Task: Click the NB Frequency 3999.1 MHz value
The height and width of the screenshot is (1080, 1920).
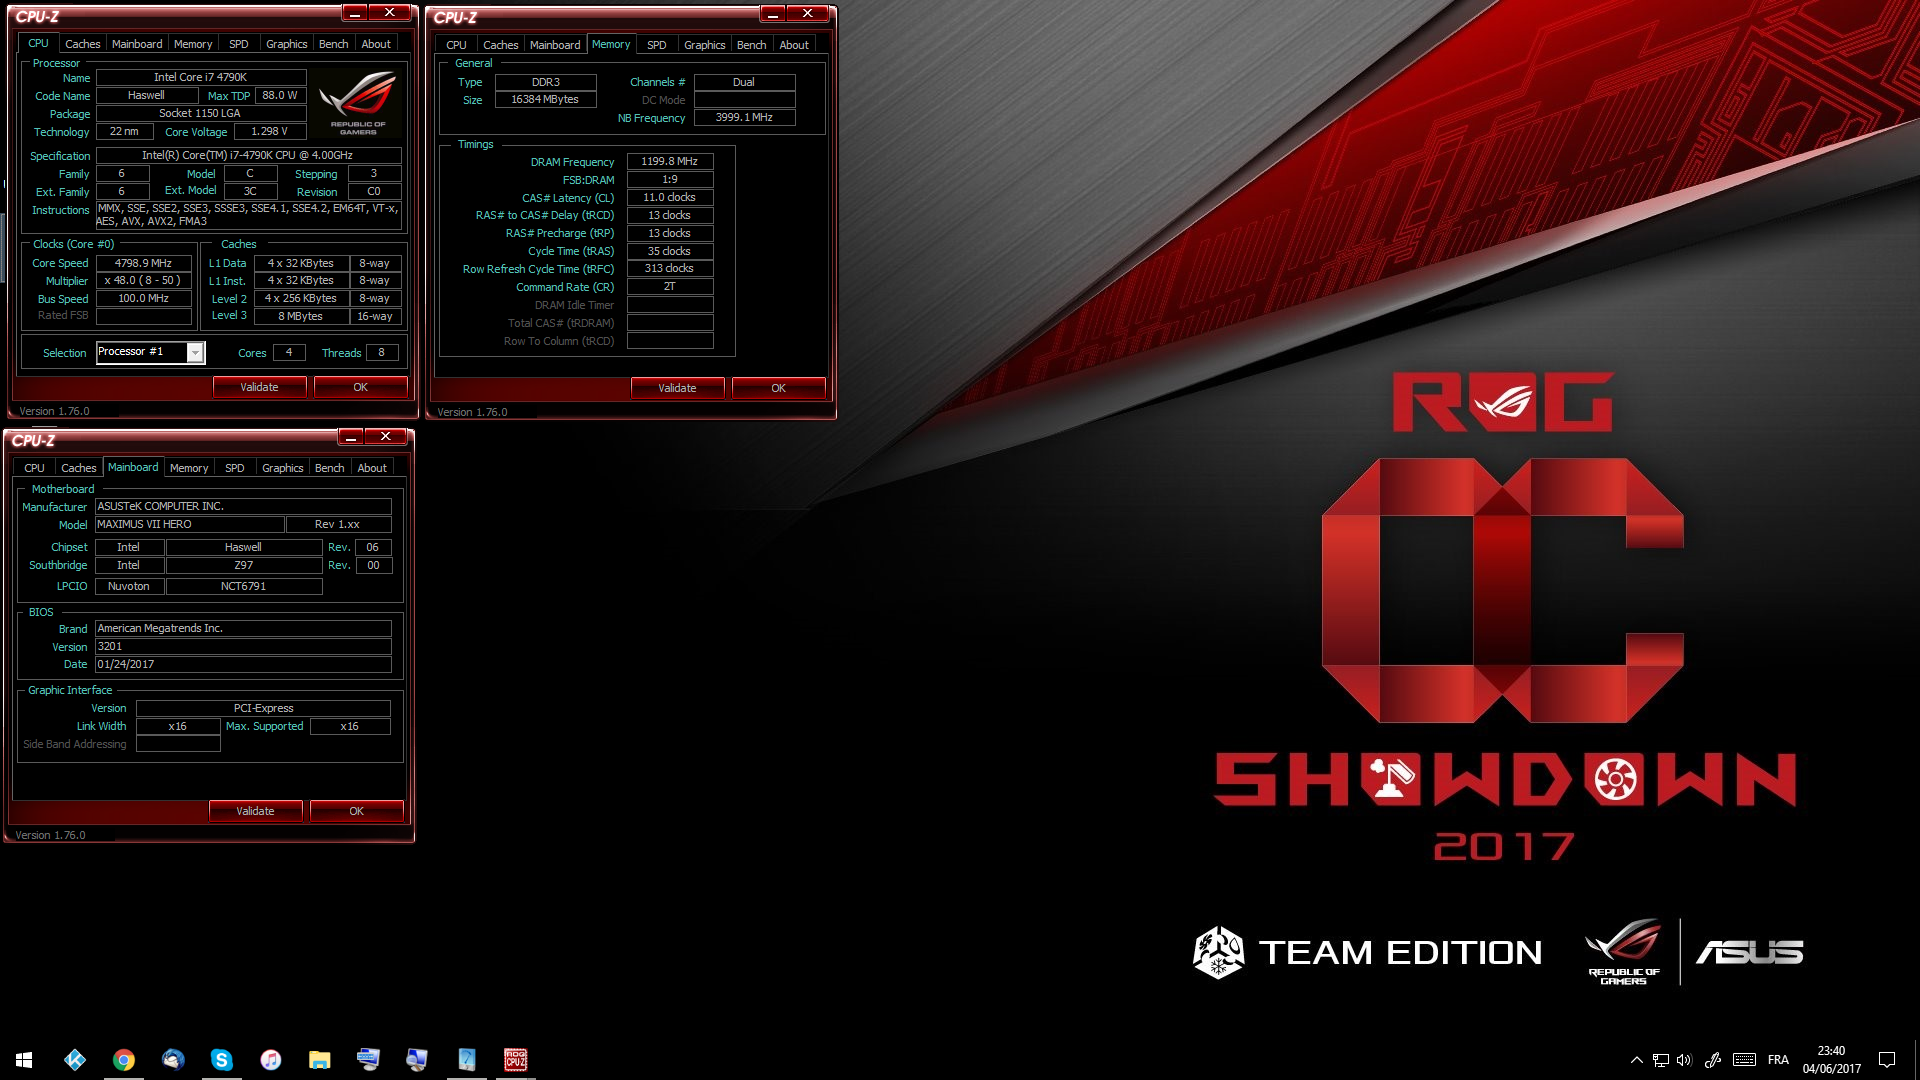Action: 744,117
